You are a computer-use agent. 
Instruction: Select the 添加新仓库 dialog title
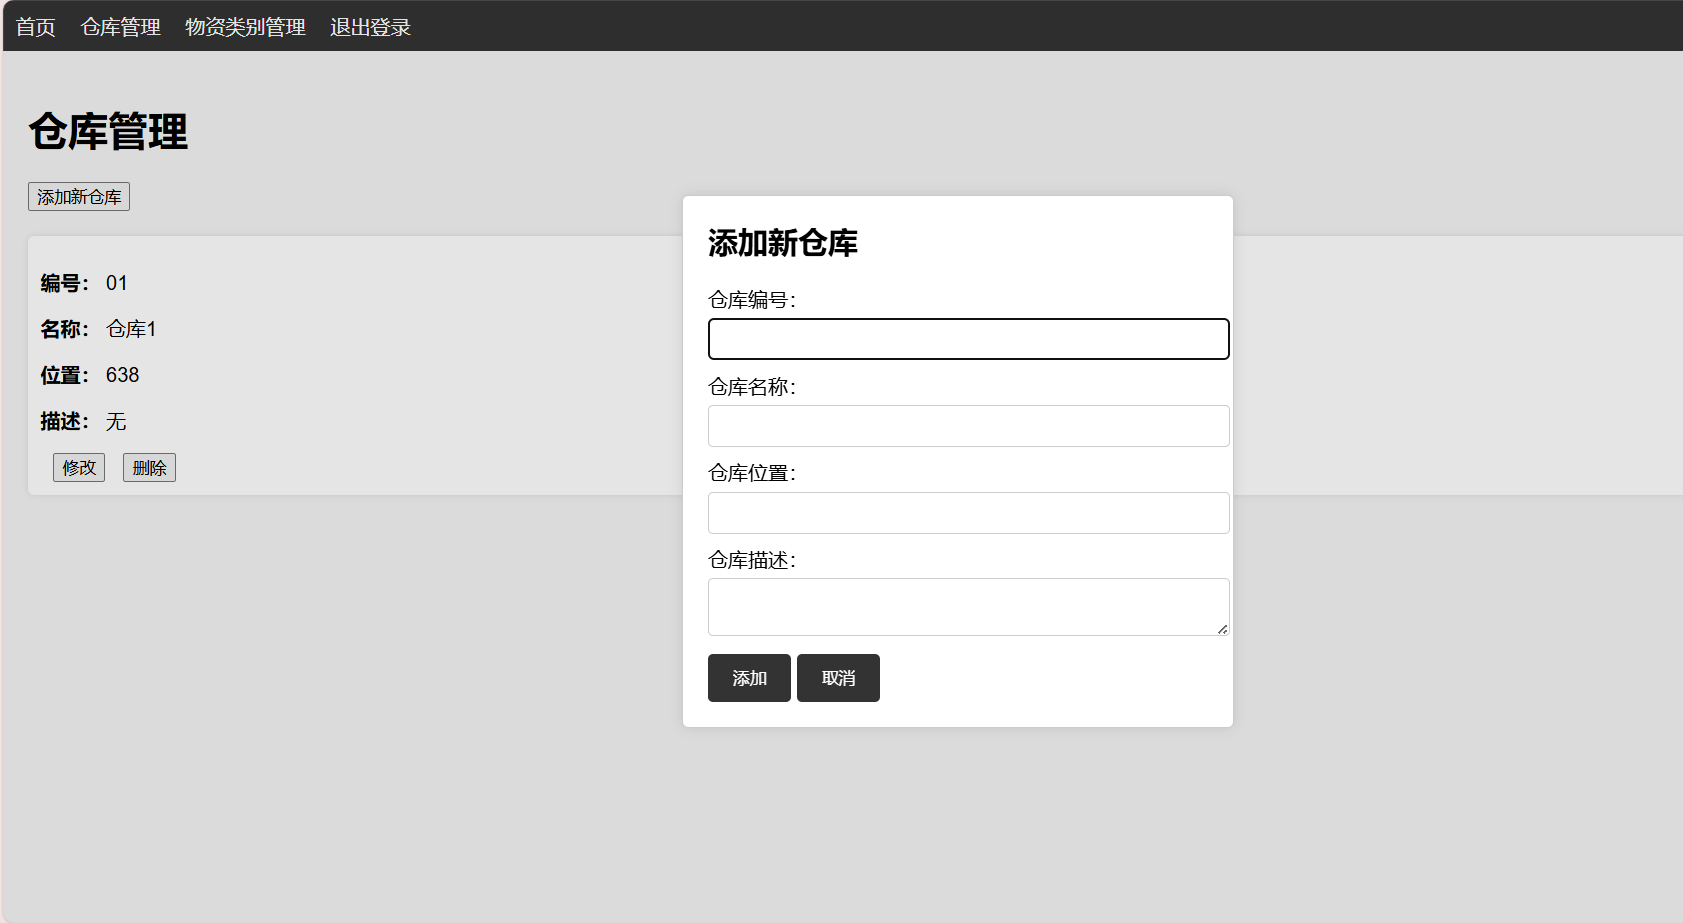pyautogui.click(x=783, y=243)
